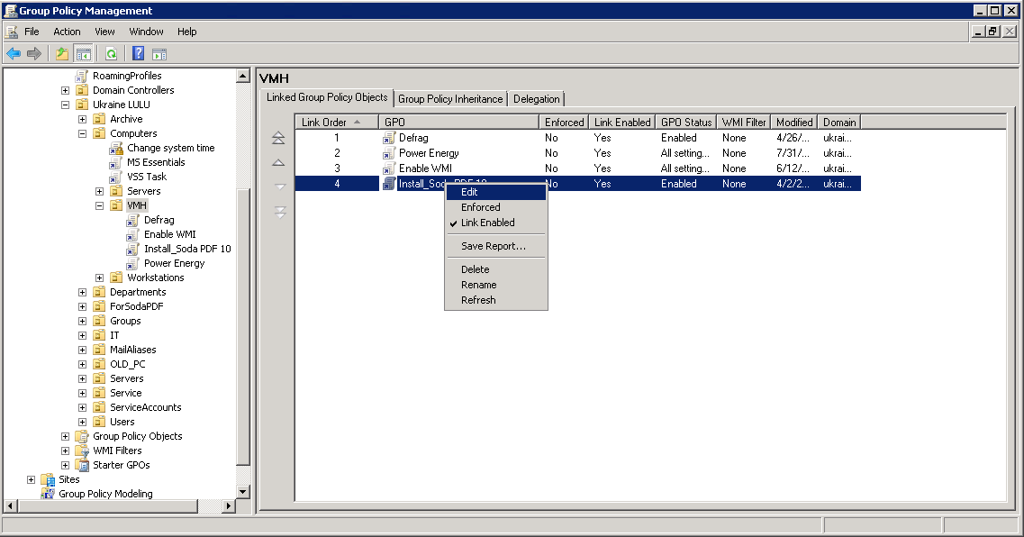
Task: Expand the Departments node
Action: point(82,292)
